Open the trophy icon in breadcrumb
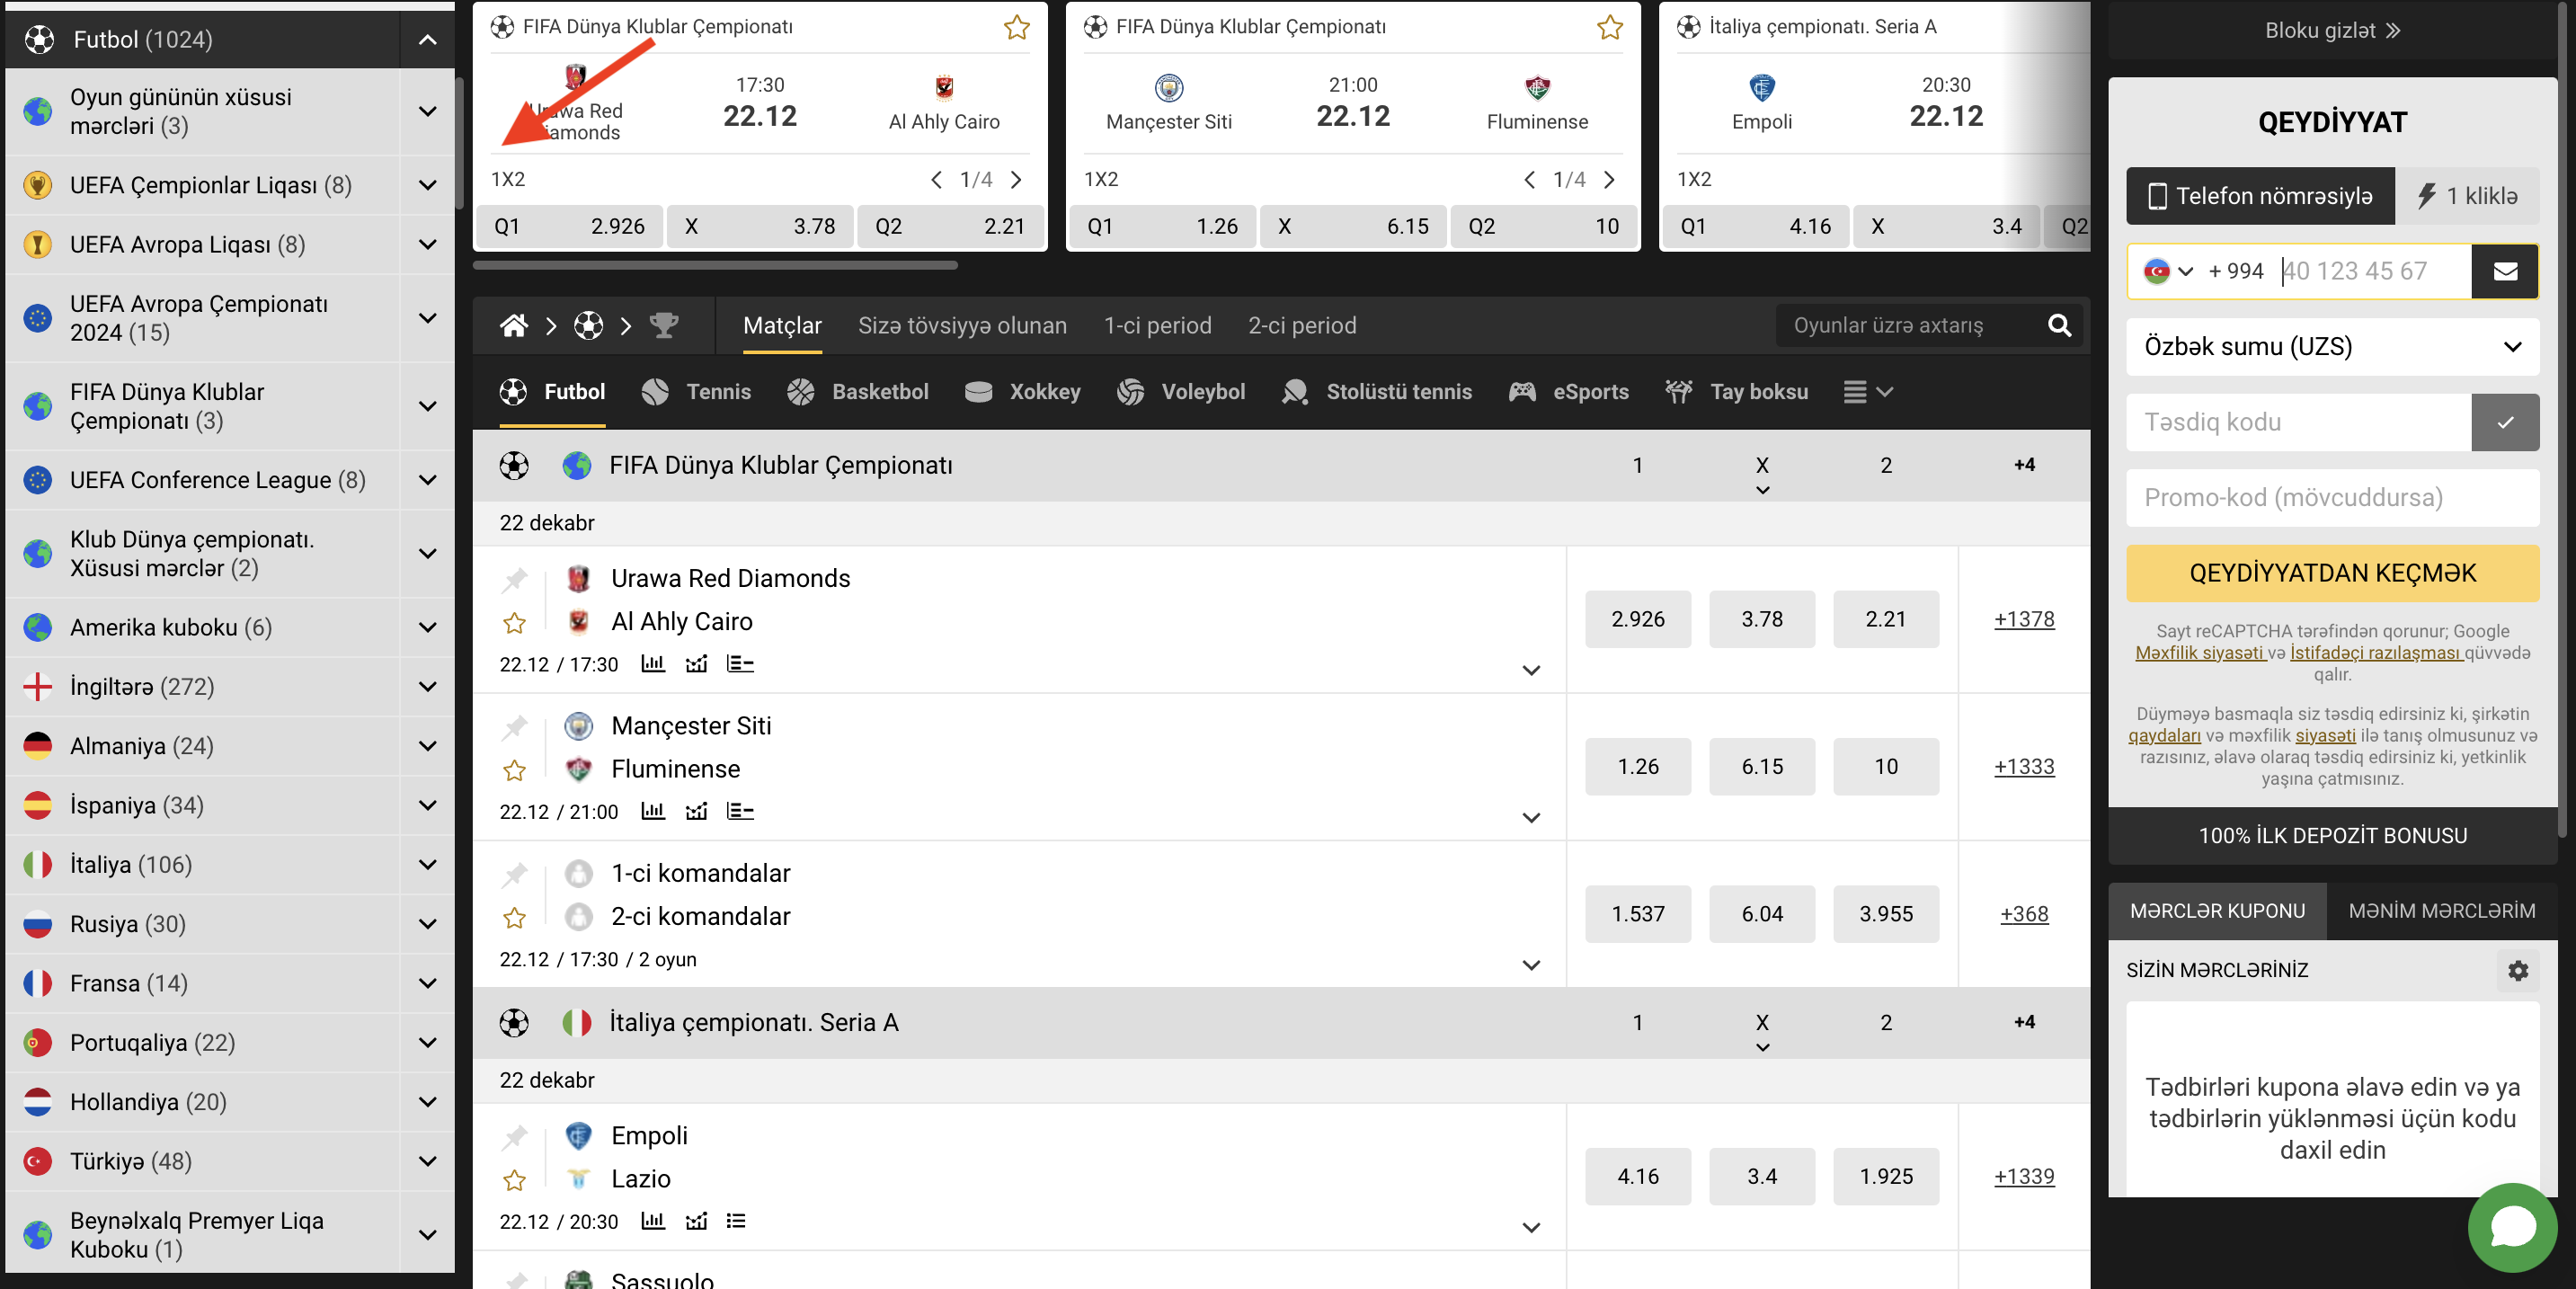 664,325
